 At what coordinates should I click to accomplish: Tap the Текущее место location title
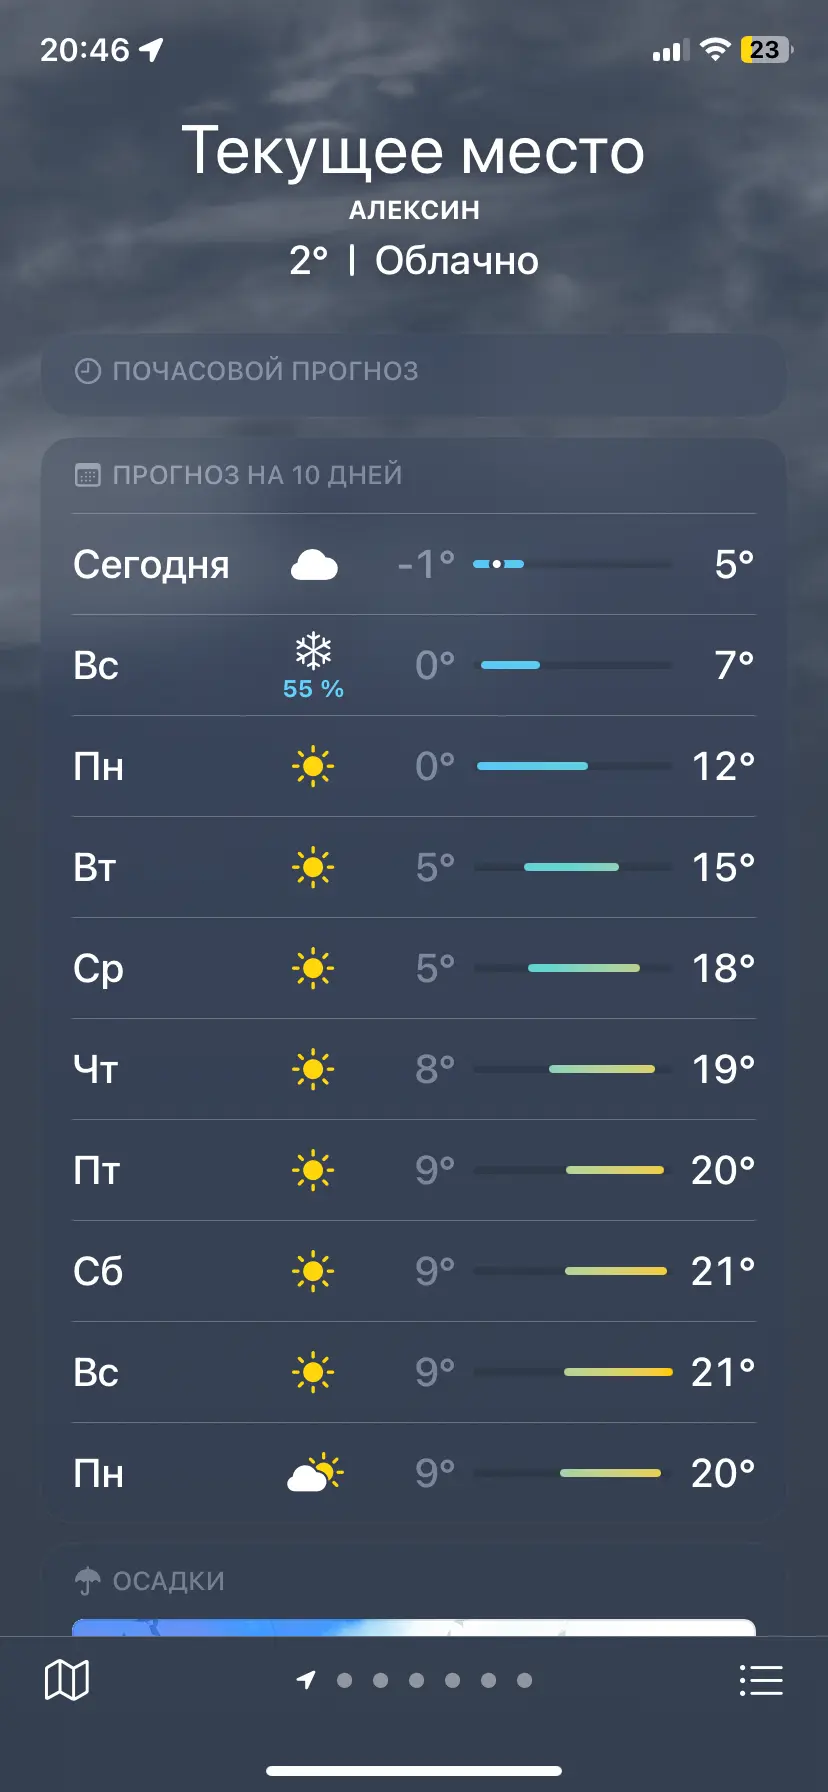(x=413, y=152)
